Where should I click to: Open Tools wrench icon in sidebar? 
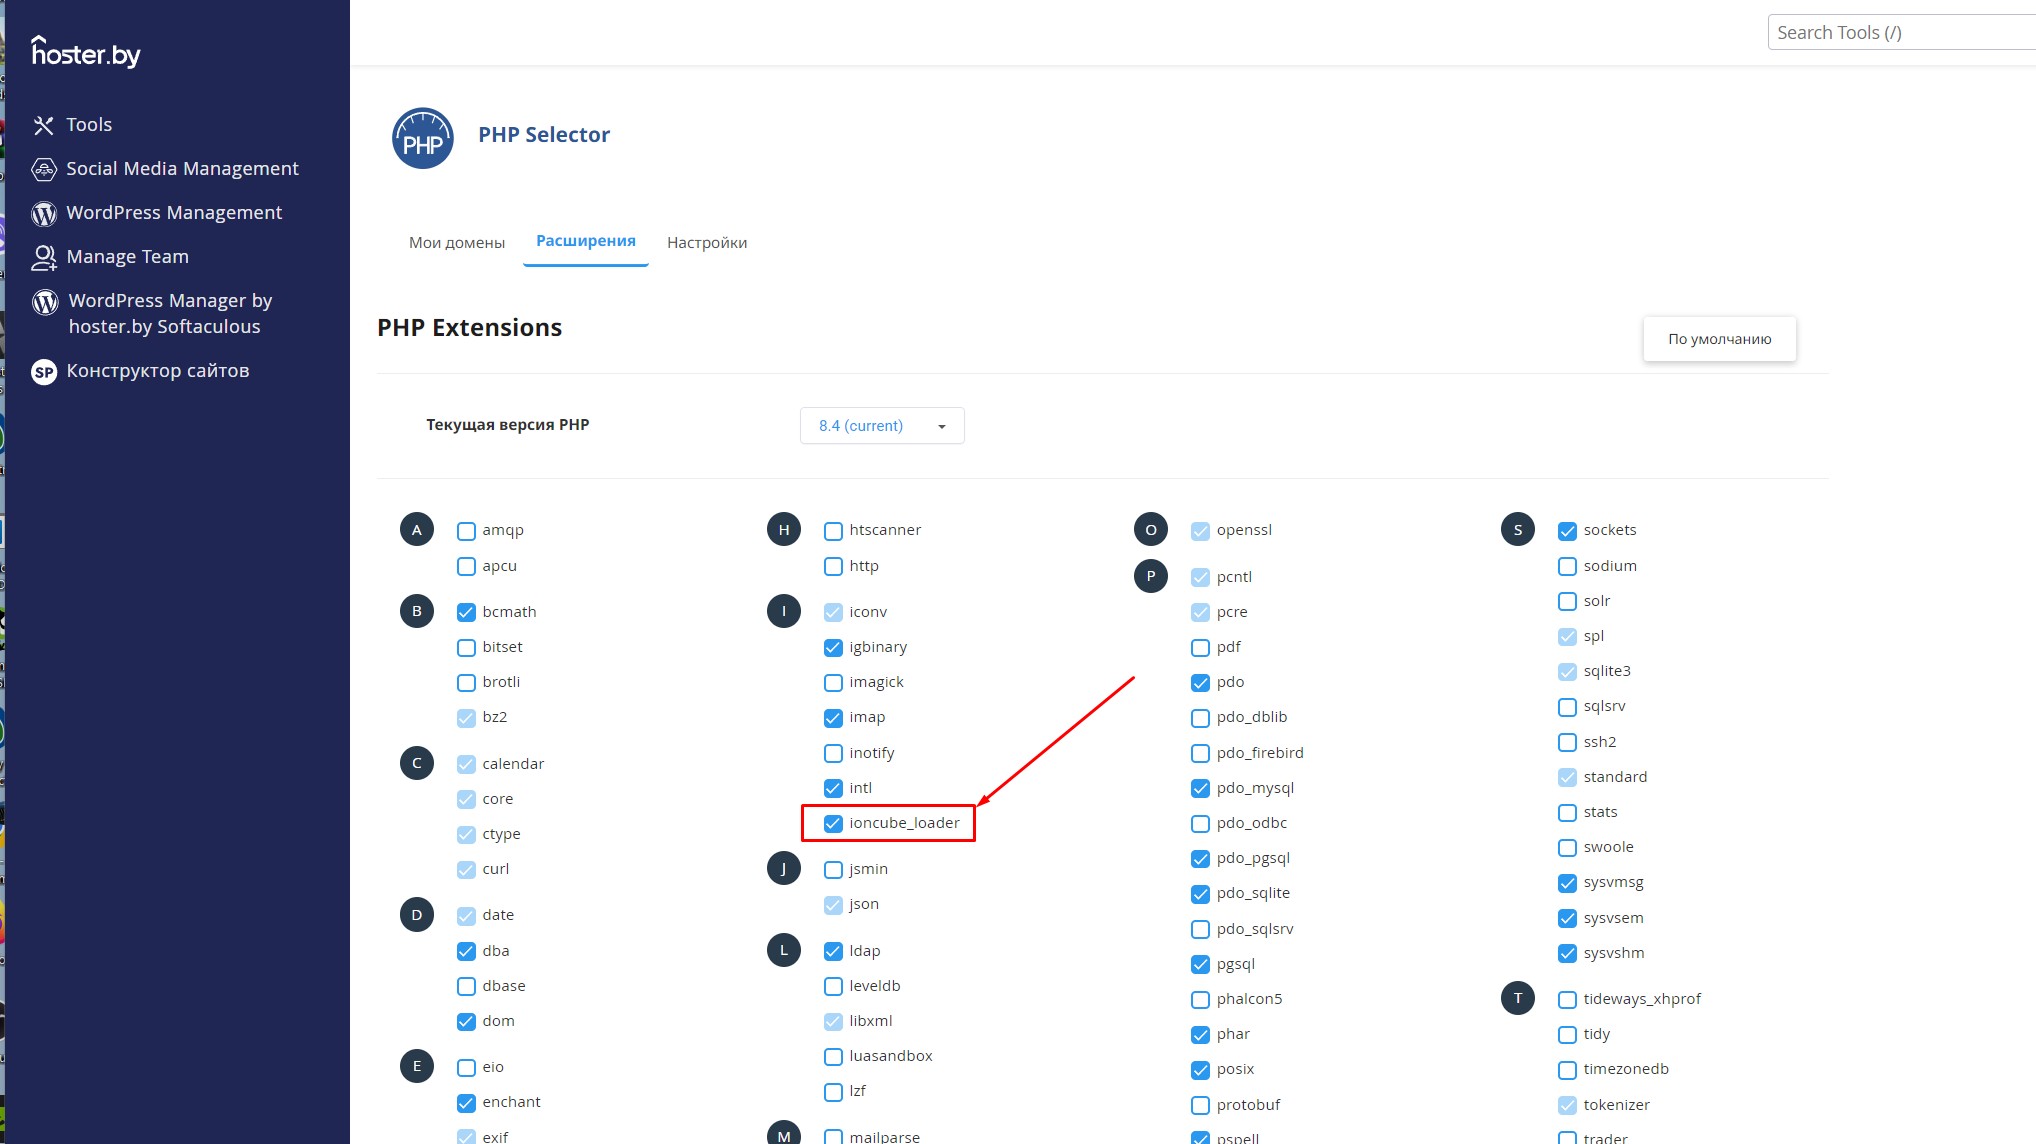[x=43, y=125]
